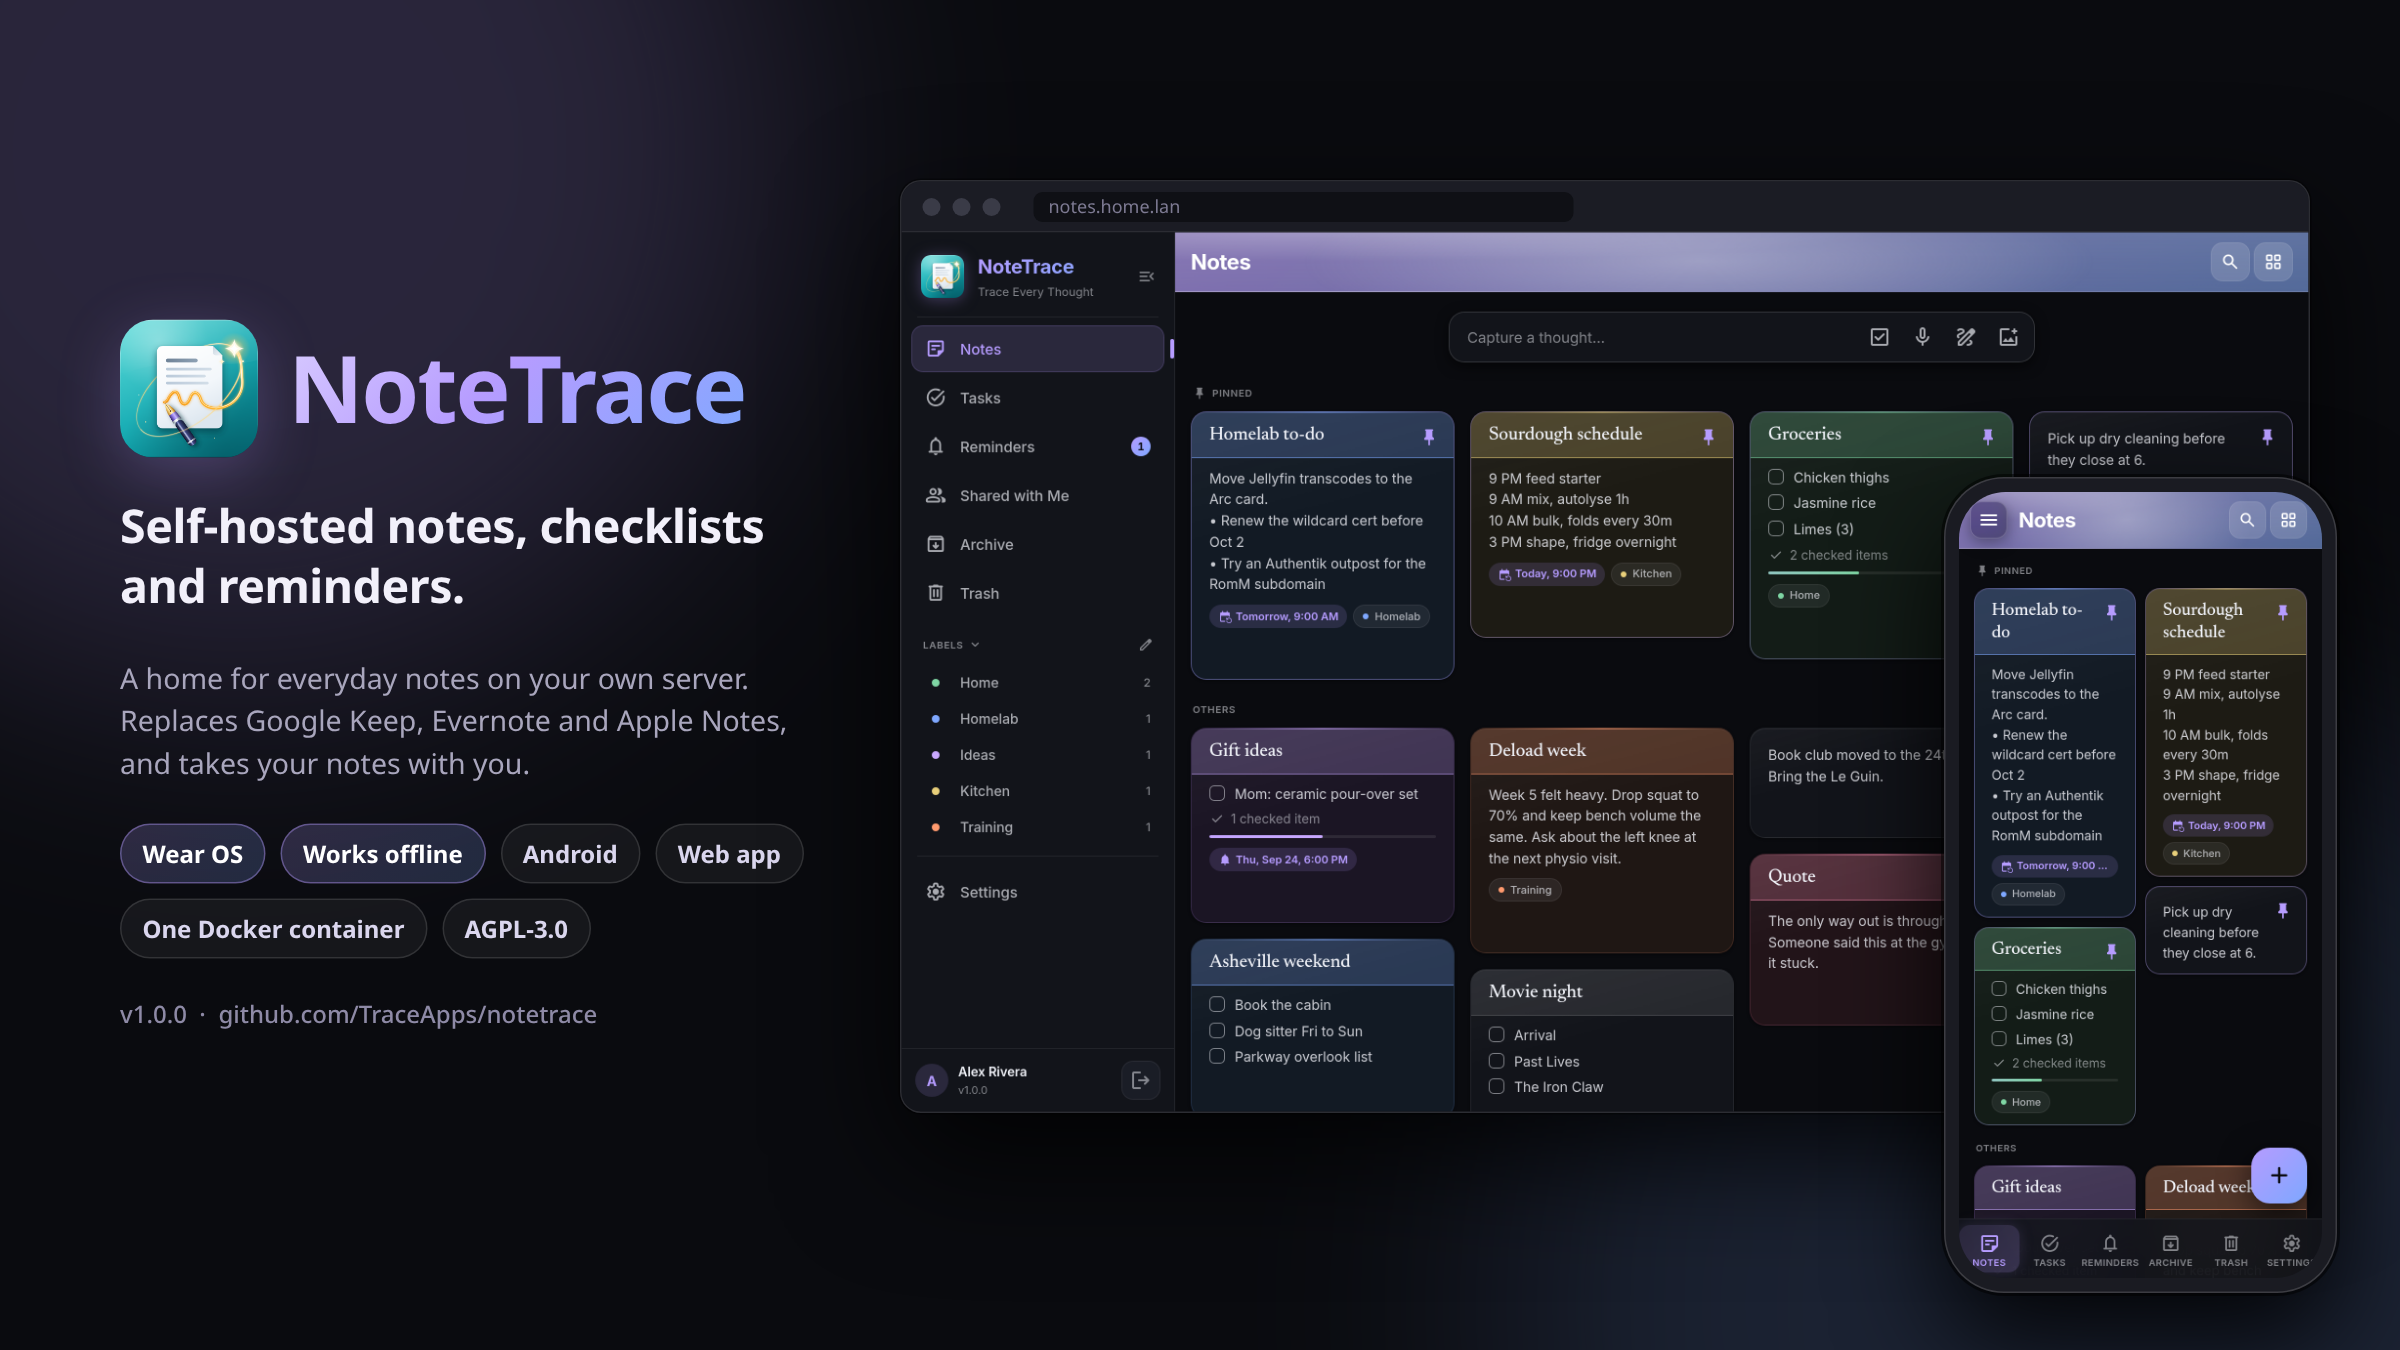Expand 1 checked item in Gift ideas
Viewport: 2400px width, 1350px height.
point(1265,819)
